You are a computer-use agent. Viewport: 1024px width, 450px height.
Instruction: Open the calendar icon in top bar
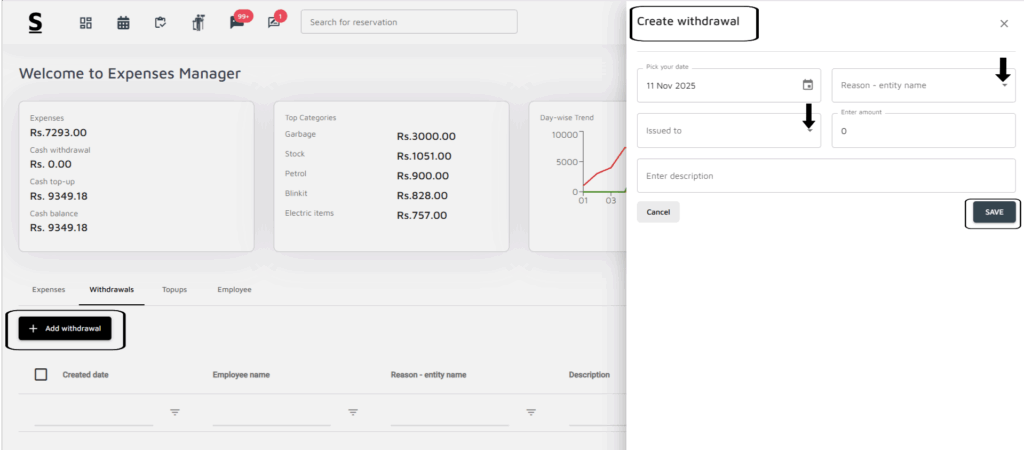123,22
